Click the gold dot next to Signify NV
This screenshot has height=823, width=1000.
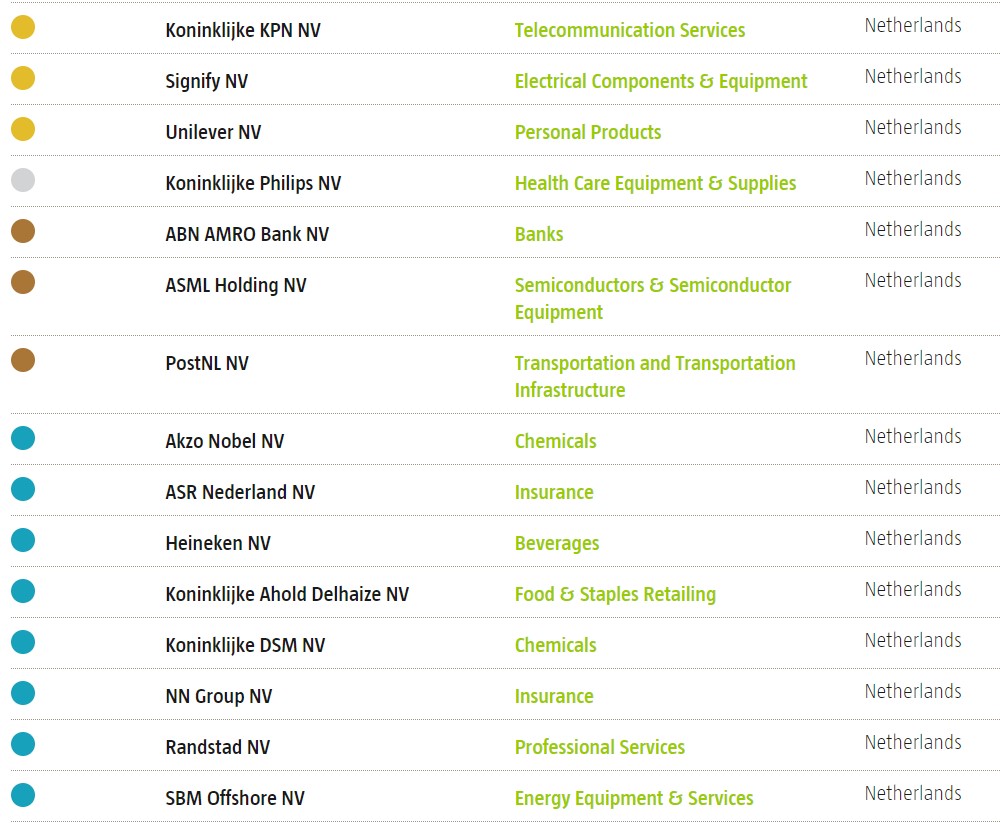coord(23,78)
